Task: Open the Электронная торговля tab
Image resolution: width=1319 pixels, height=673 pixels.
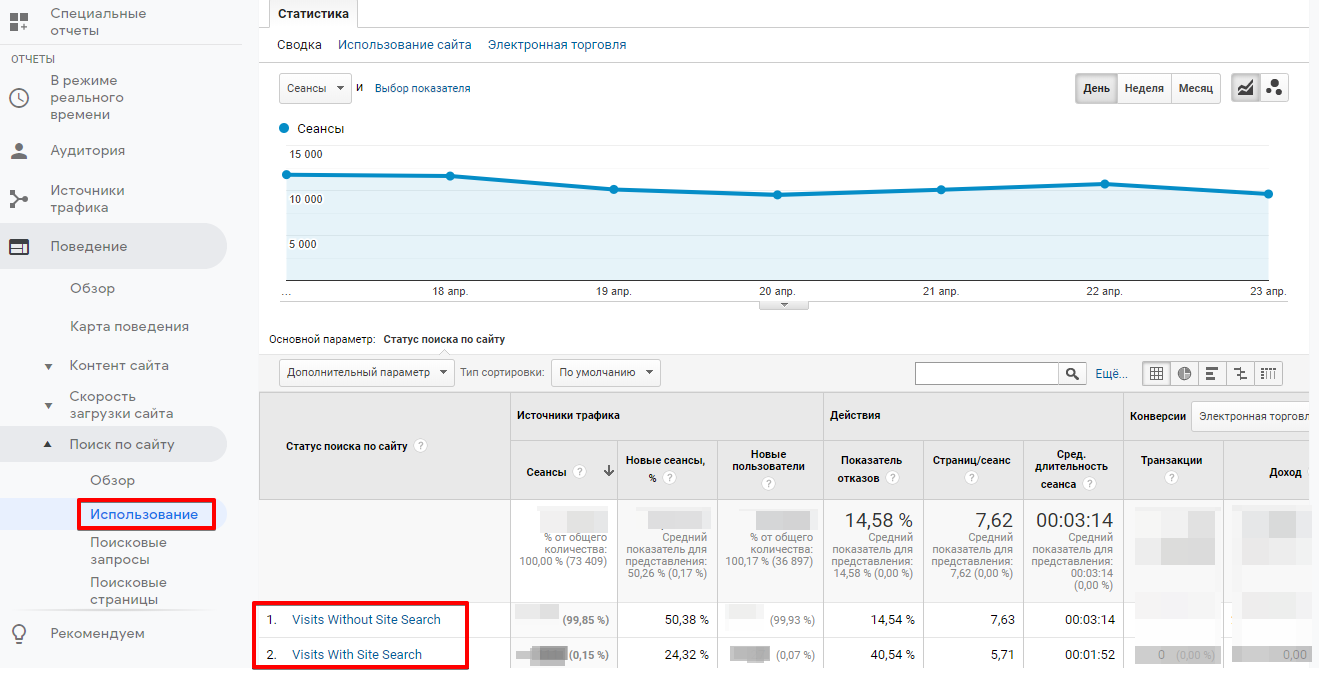Action: pos(556,45)
